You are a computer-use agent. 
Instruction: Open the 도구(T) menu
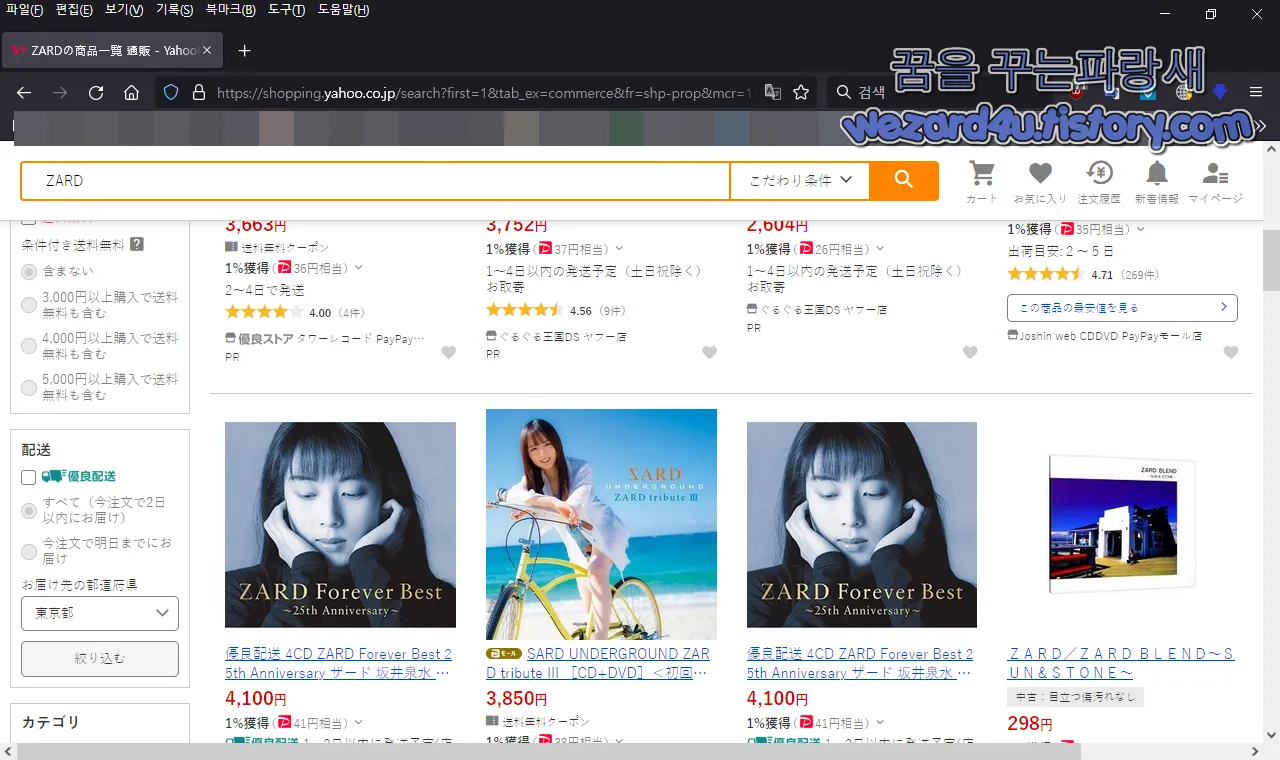tap(287, 10)
